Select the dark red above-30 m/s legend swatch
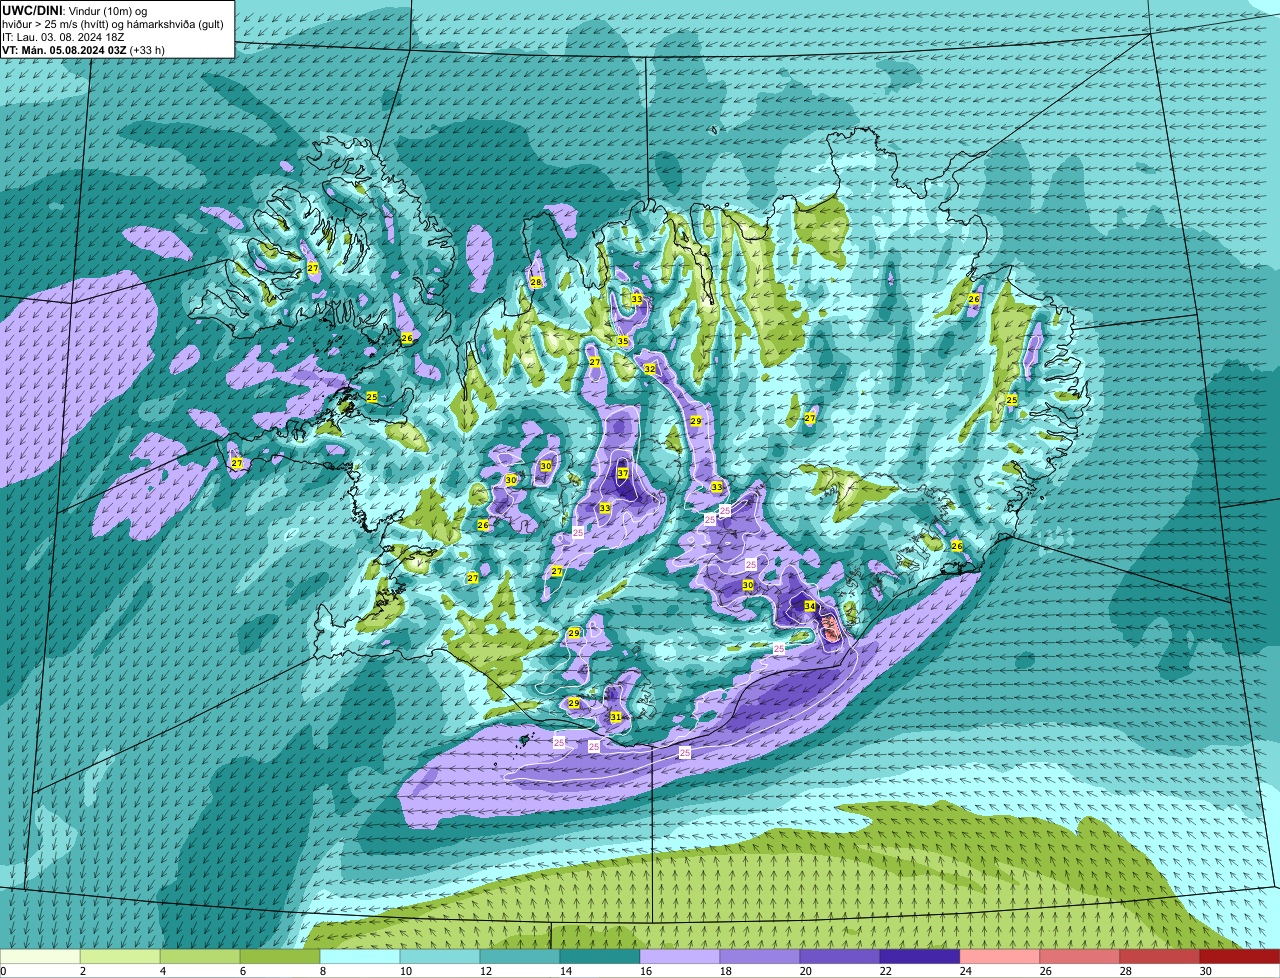The width and height of the screenshot is (1280, 978). click(x=1240, y=957)
